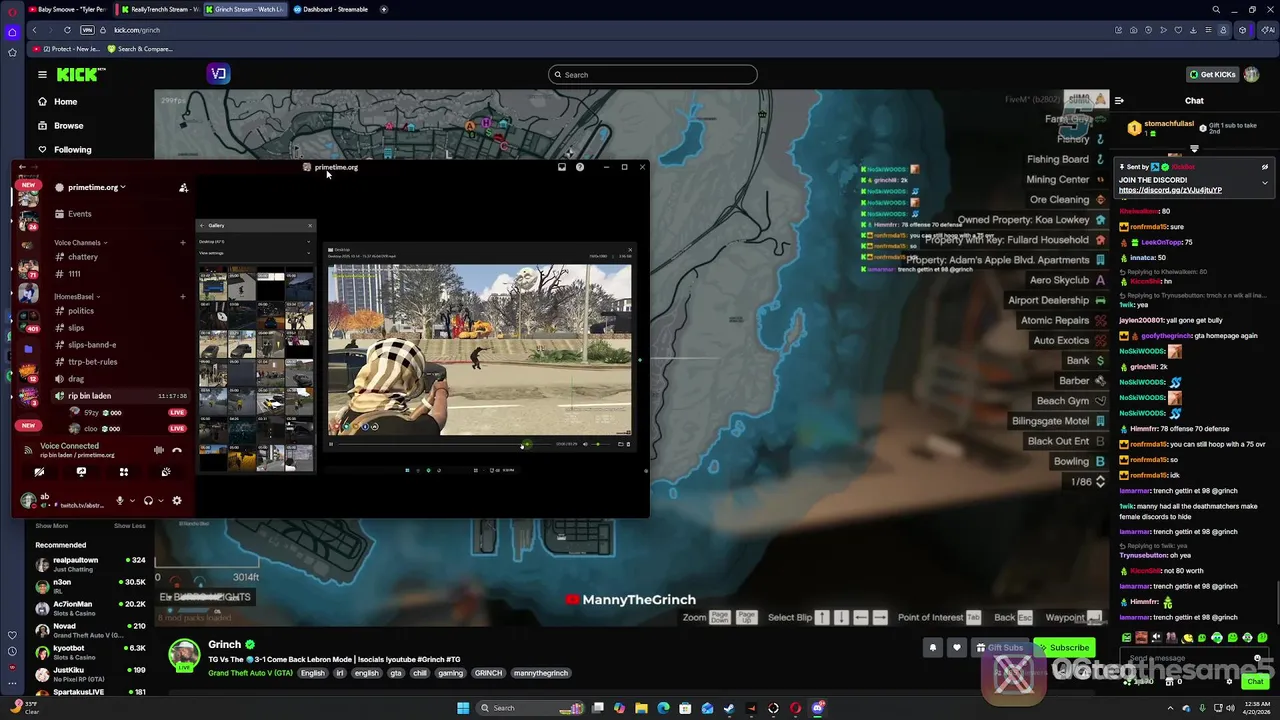Open the politics channel
The width and height of the screenshot is (1280, 720).
pos(81,311)
